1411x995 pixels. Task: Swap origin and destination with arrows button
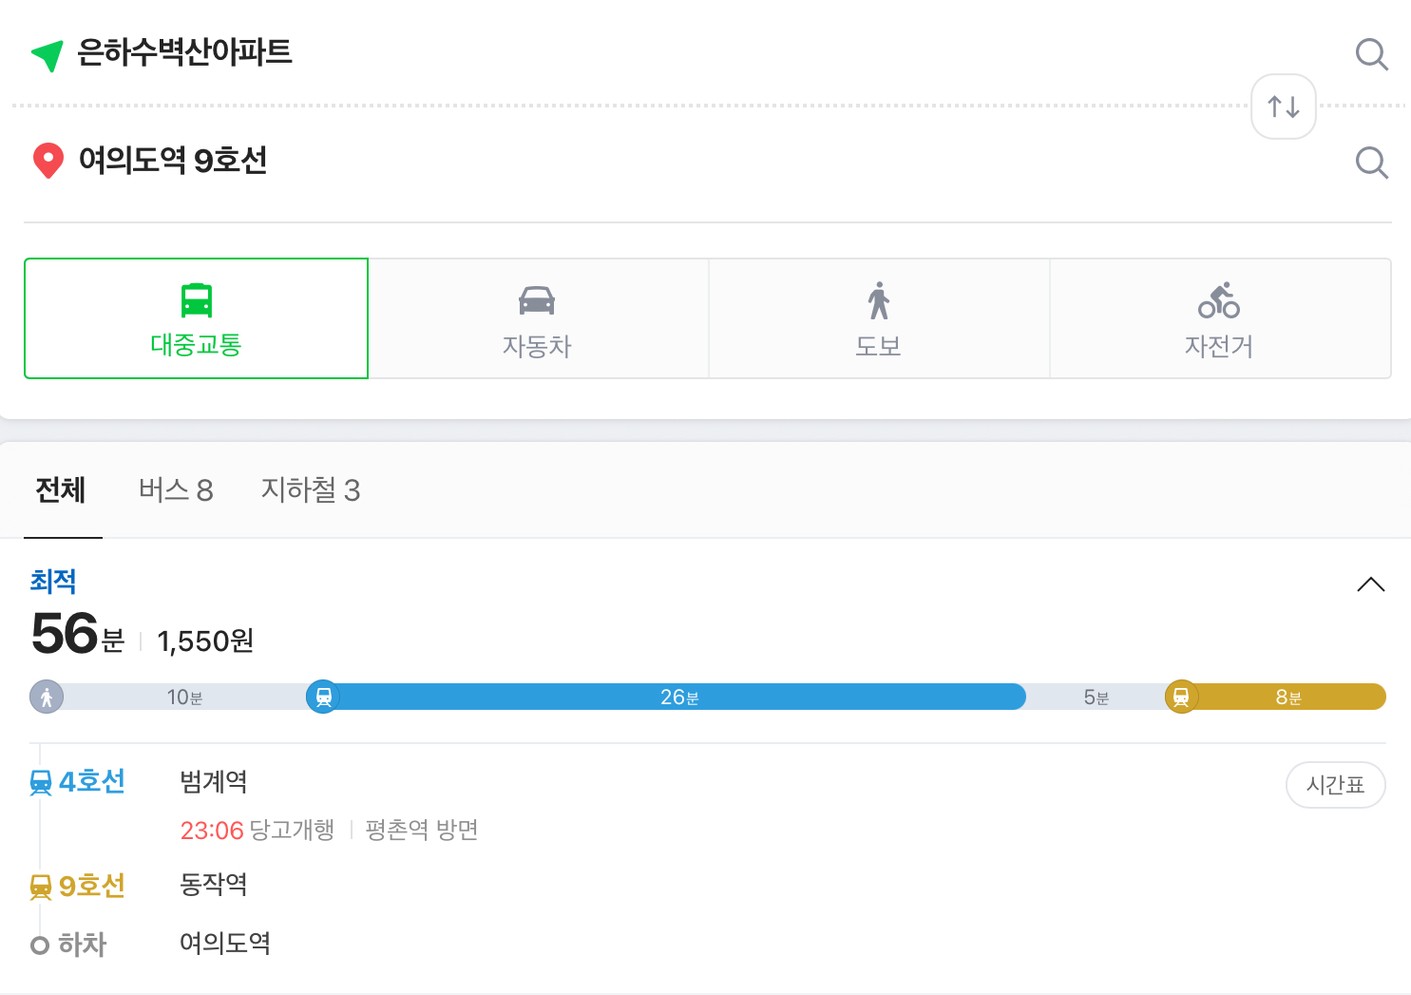[x=1283, y=106]
